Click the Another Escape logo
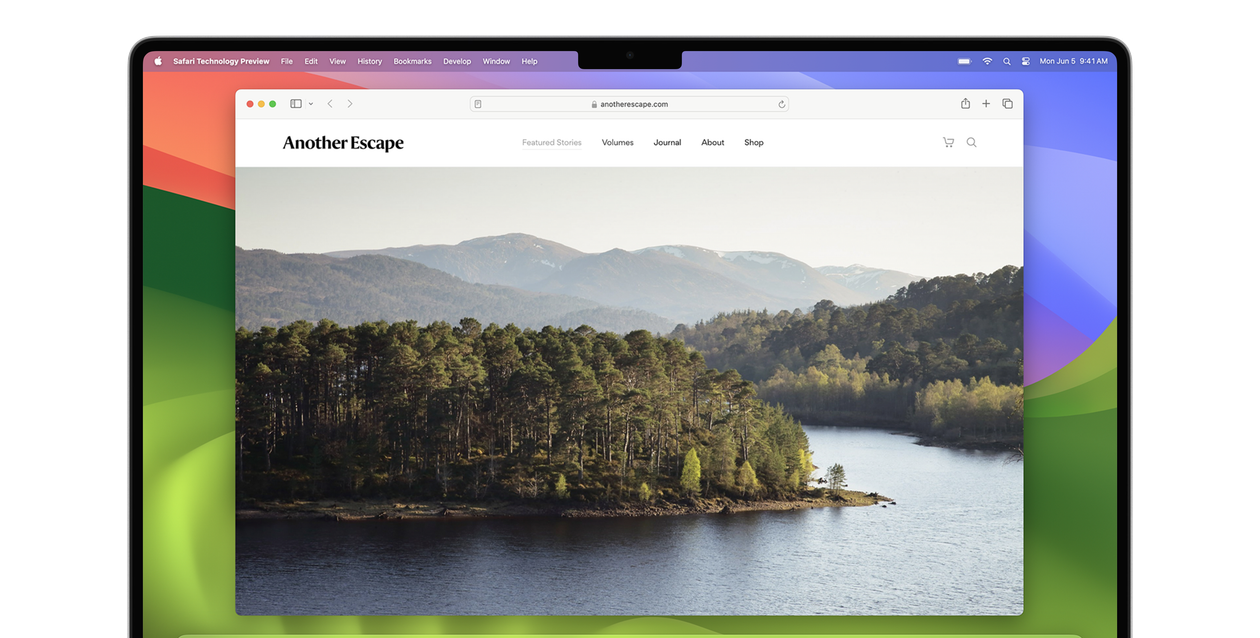The width and height of the screenshot is (1260, 638). point(343,143)
